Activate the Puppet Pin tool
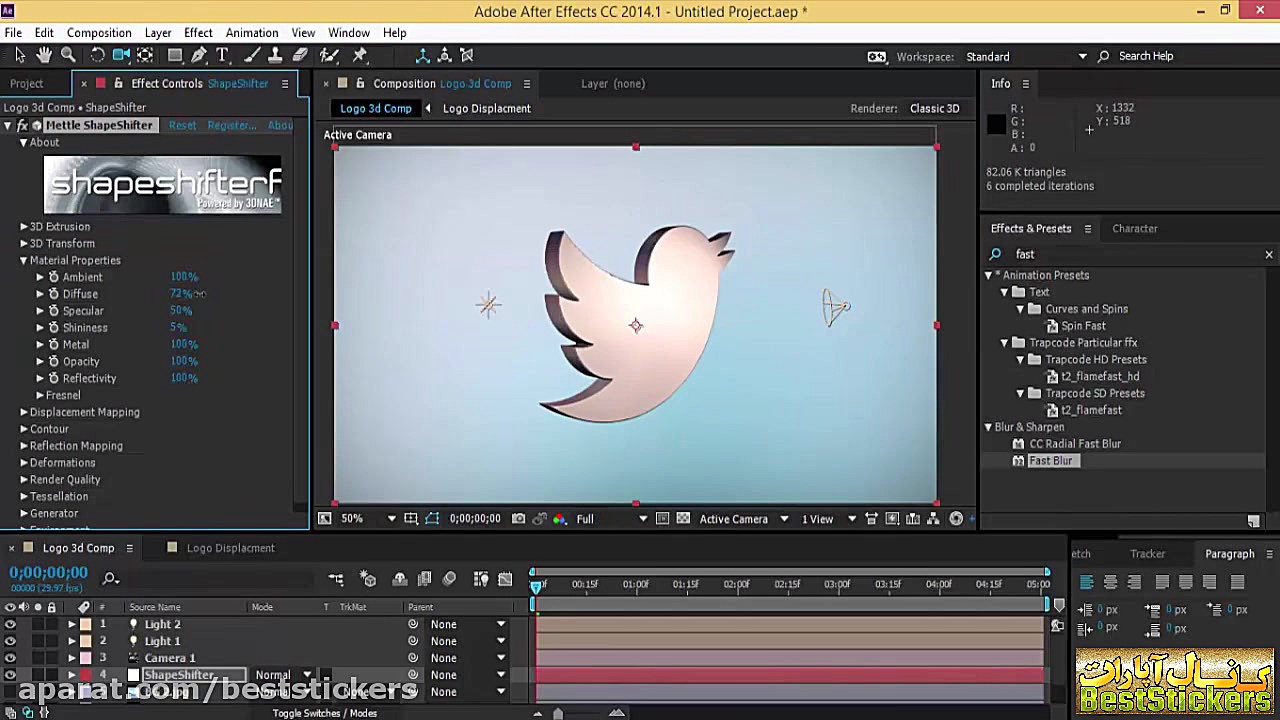1280x720 pixels. click(360, 56)
